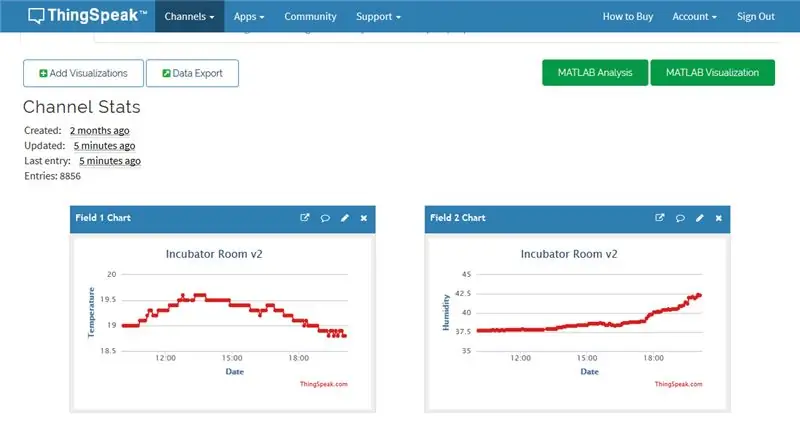Click the Last entry '5 minutes ago' timestamp
The image size is (800, 423).
(110, 161)
